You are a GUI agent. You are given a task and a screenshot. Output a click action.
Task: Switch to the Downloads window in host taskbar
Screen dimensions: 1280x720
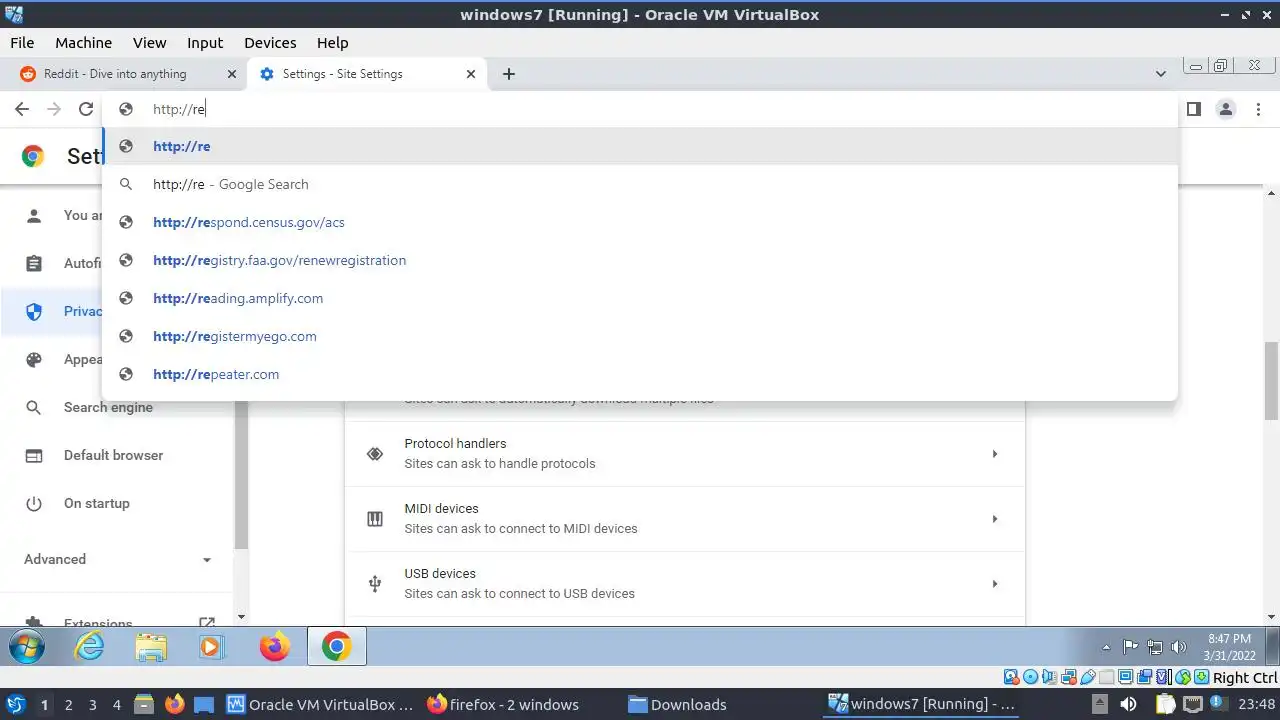678,704
